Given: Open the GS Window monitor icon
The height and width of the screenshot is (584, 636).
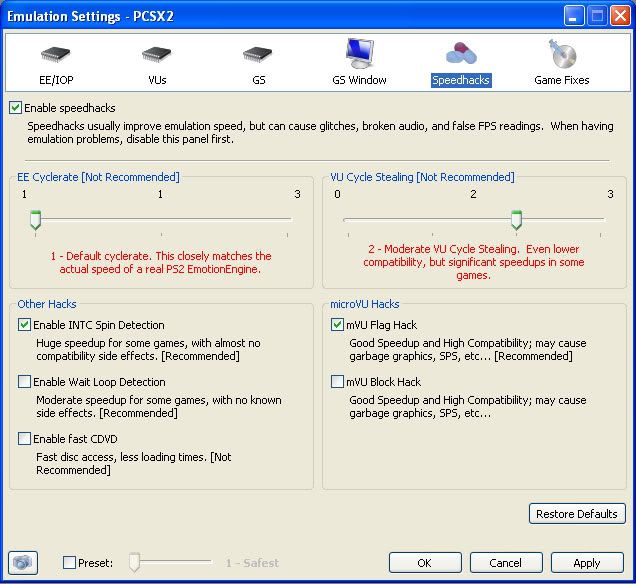Looking at the screenshot, I should click(x=359, y=53).
